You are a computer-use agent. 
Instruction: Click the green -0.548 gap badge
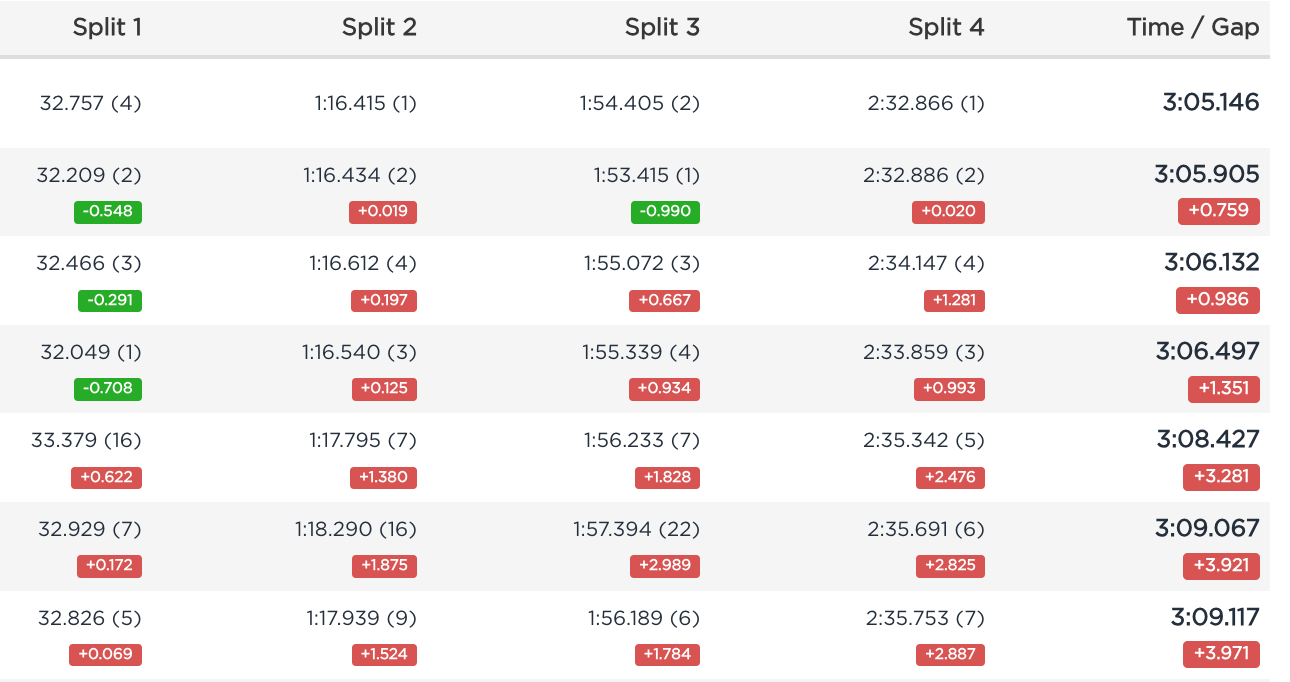108,212
